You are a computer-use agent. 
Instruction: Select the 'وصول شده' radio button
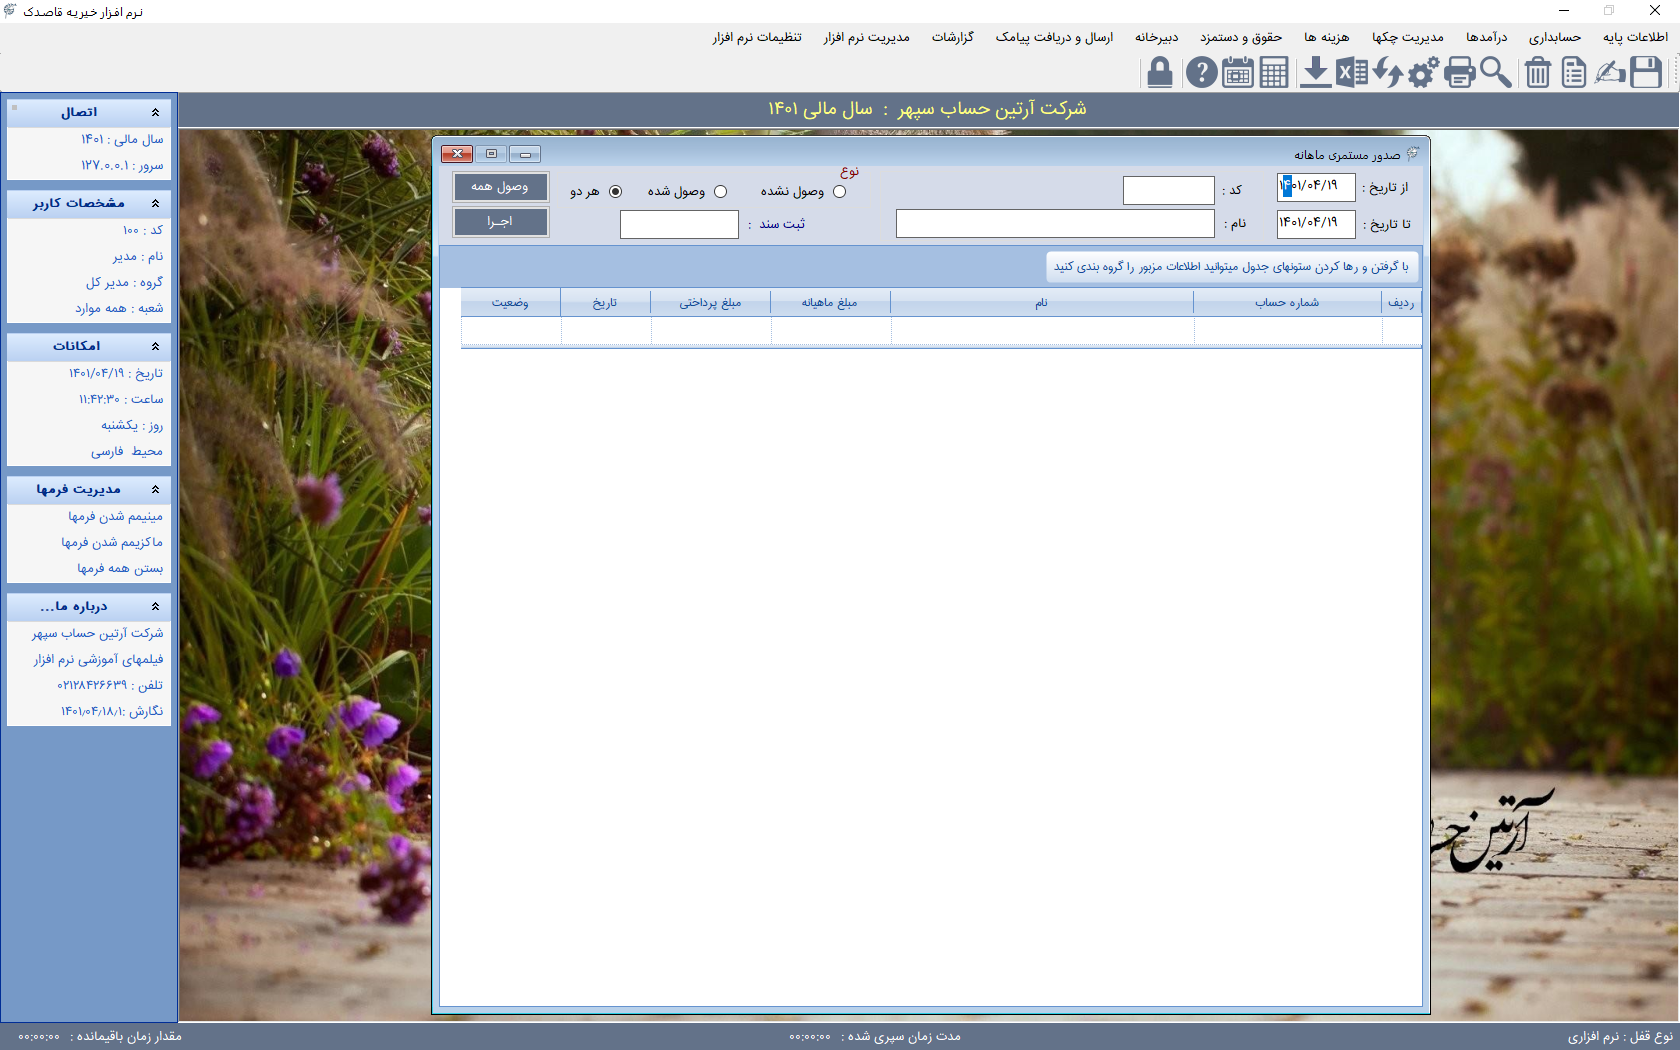tap(721, 192)
